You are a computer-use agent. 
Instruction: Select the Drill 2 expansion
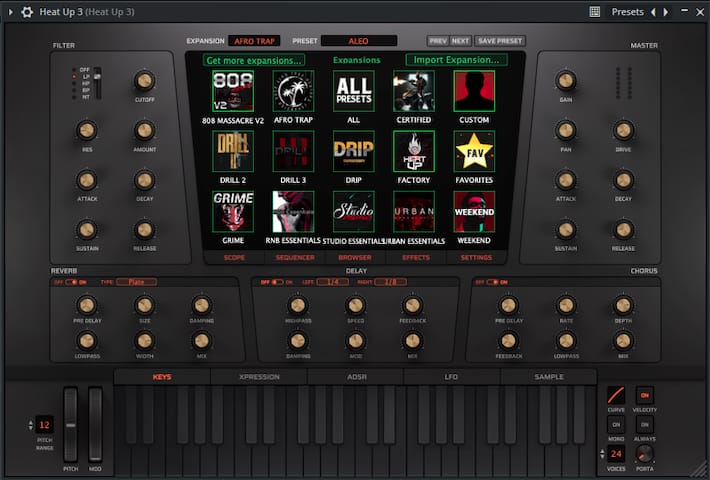pyautogui.click(x=233, y=151)
